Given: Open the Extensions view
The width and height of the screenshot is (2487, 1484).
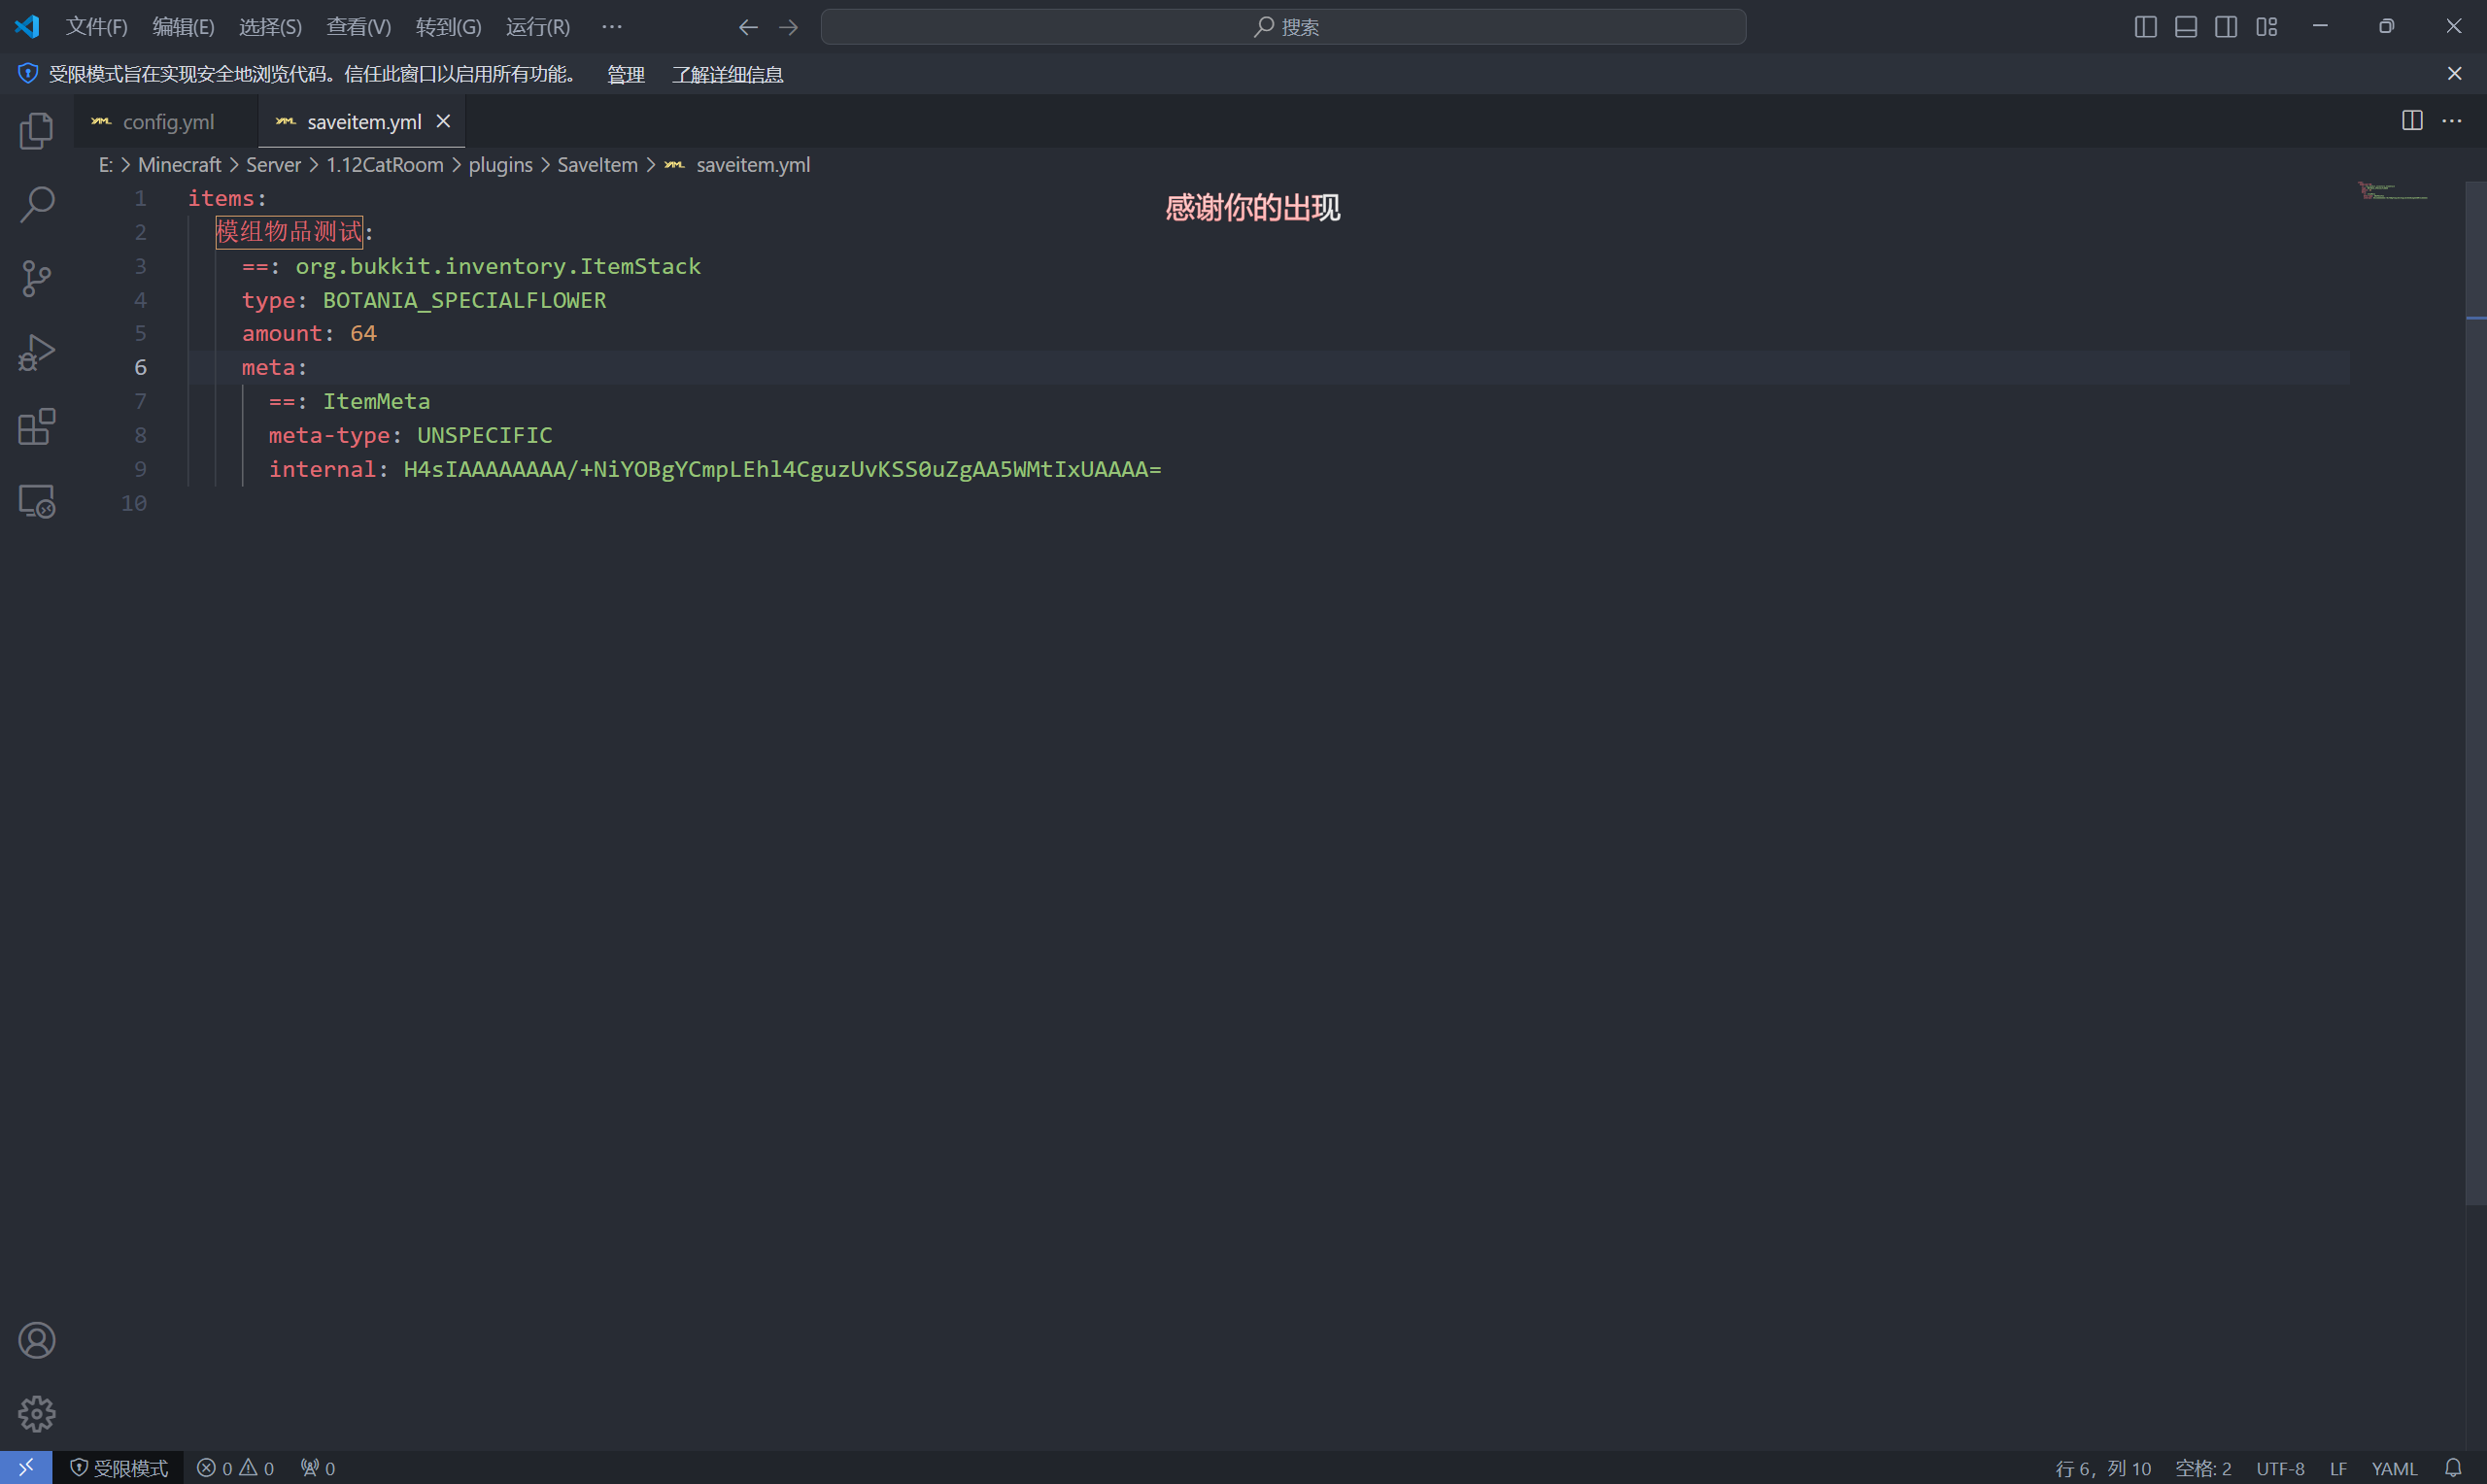Looking at the screenshot, I should click(x=36, y=427).
